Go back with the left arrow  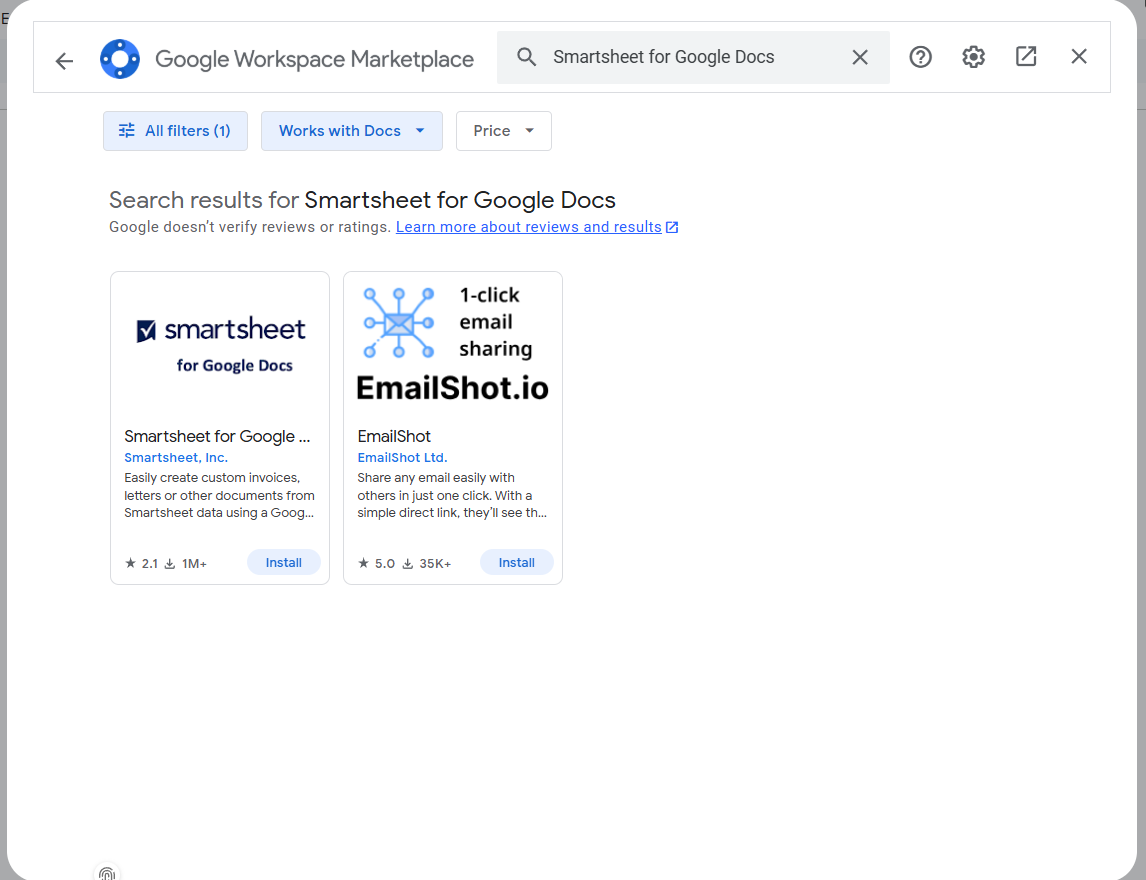click(x=64, y=61)
